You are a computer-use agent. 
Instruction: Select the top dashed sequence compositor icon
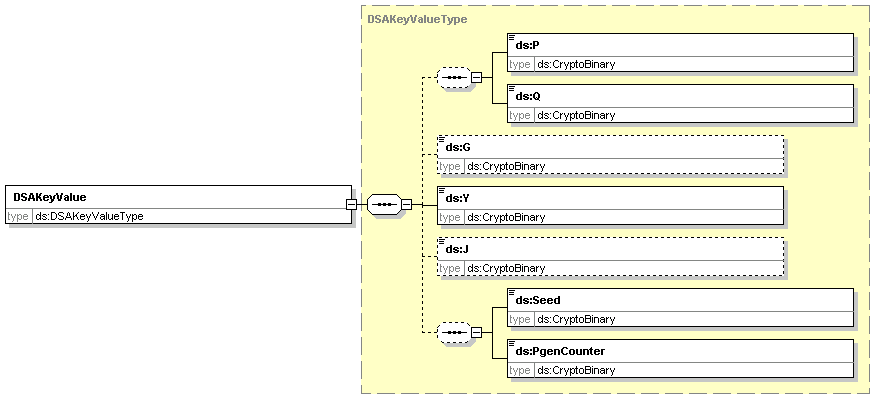(454, 78)
